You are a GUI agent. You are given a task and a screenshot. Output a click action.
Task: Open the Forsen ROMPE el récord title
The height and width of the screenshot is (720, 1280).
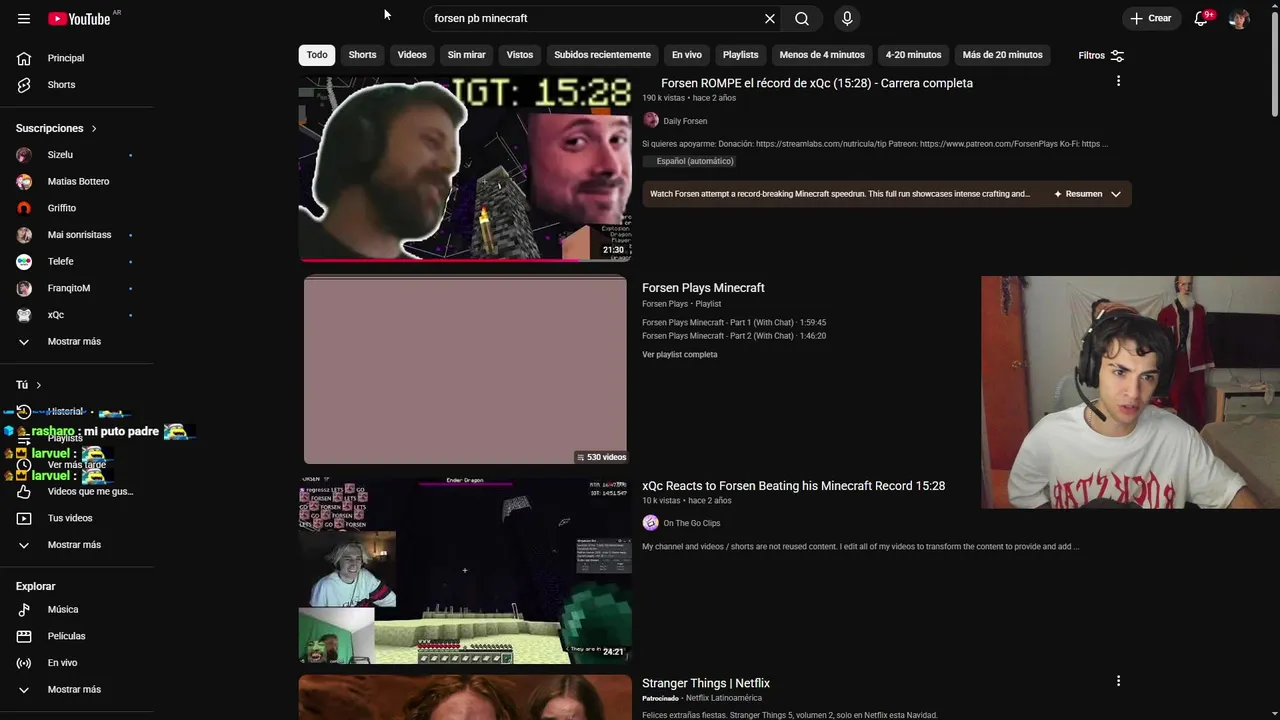point(817,83)
